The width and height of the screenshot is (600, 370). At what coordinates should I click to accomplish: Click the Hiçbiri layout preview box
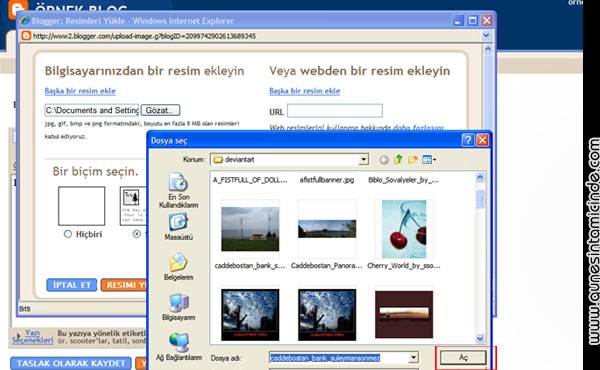82,206
